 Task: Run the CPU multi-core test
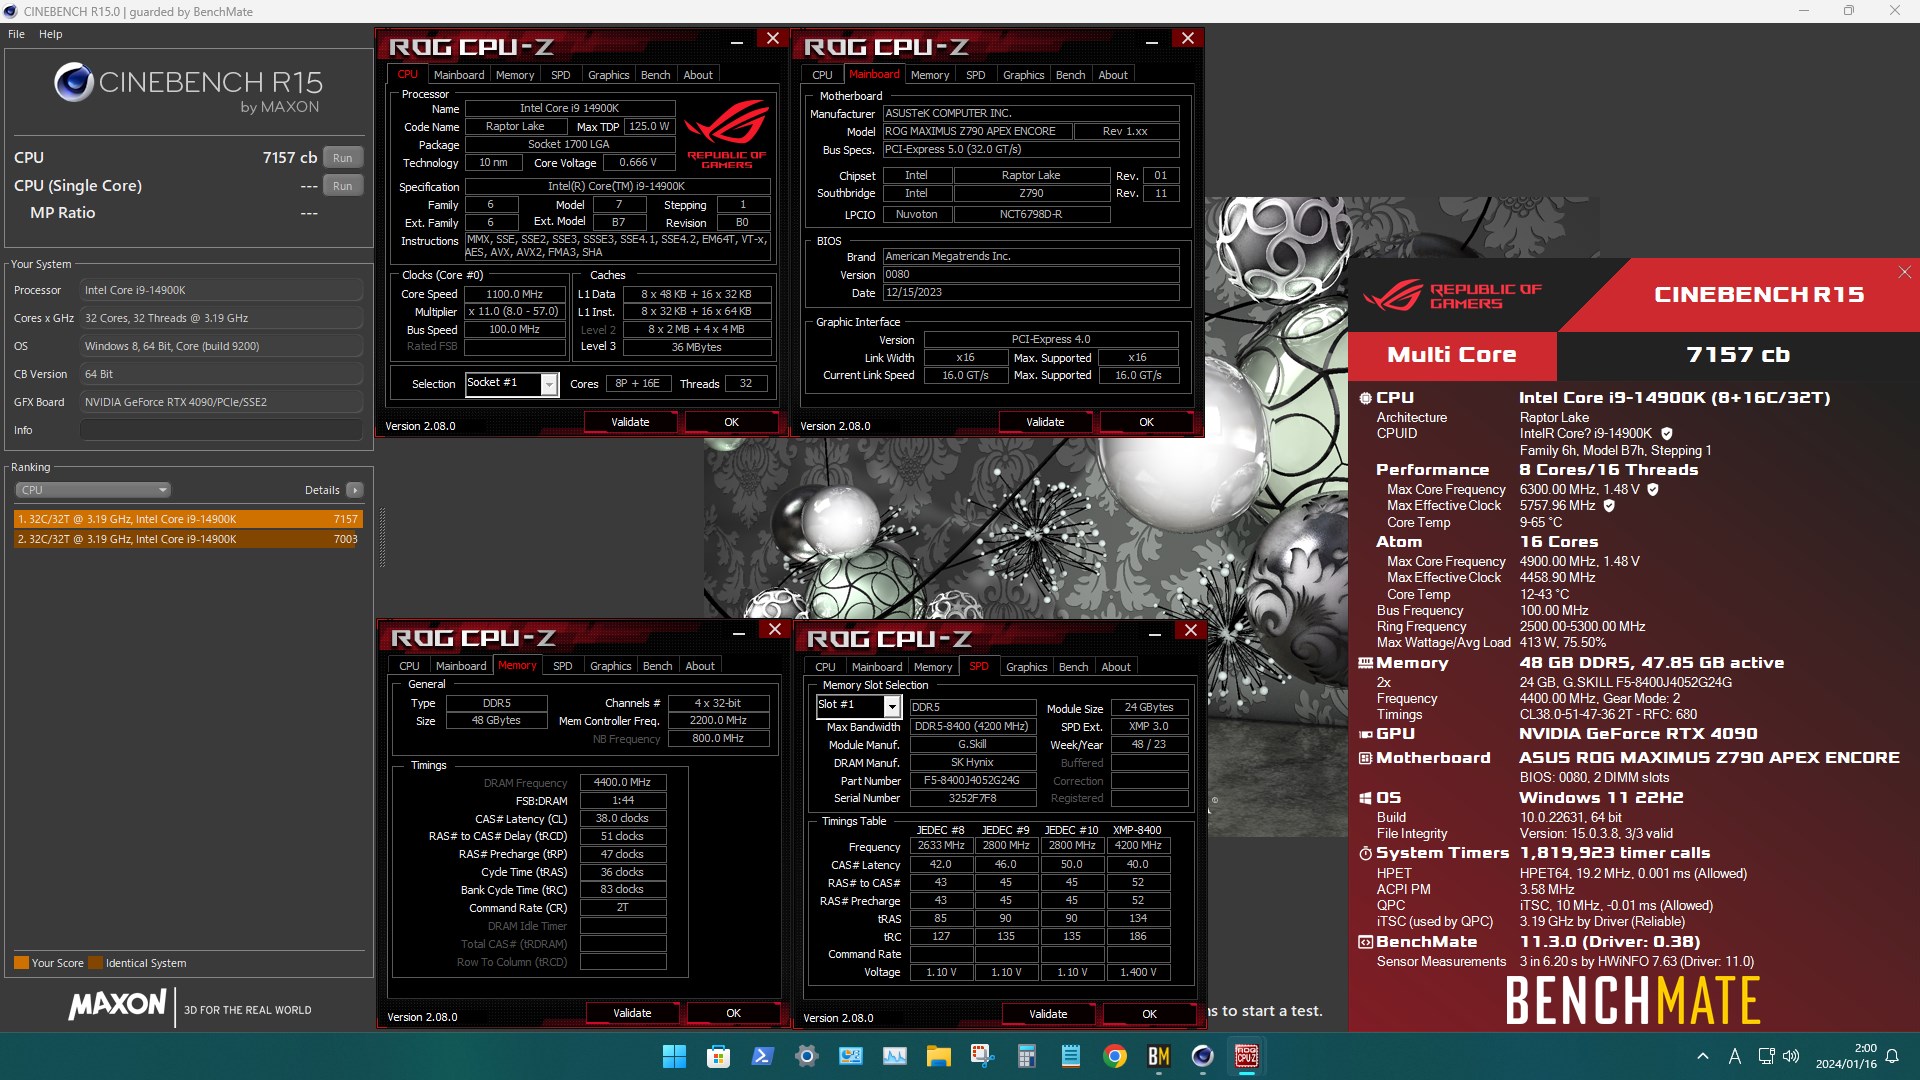[343, 158]
